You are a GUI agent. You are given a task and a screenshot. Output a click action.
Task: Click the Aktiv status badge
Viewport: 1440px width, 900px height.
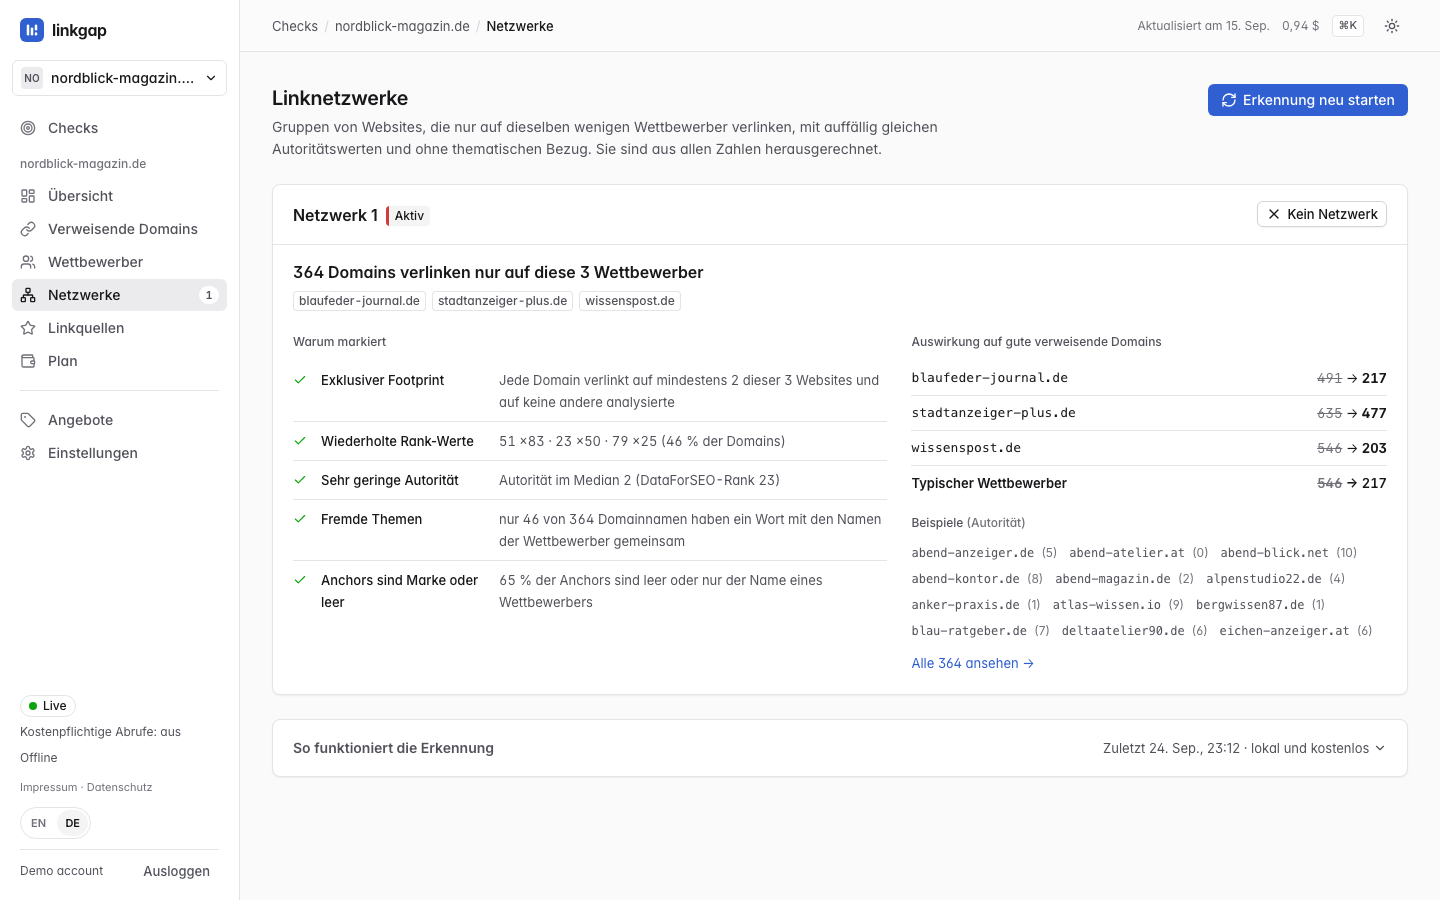point(408,216)
